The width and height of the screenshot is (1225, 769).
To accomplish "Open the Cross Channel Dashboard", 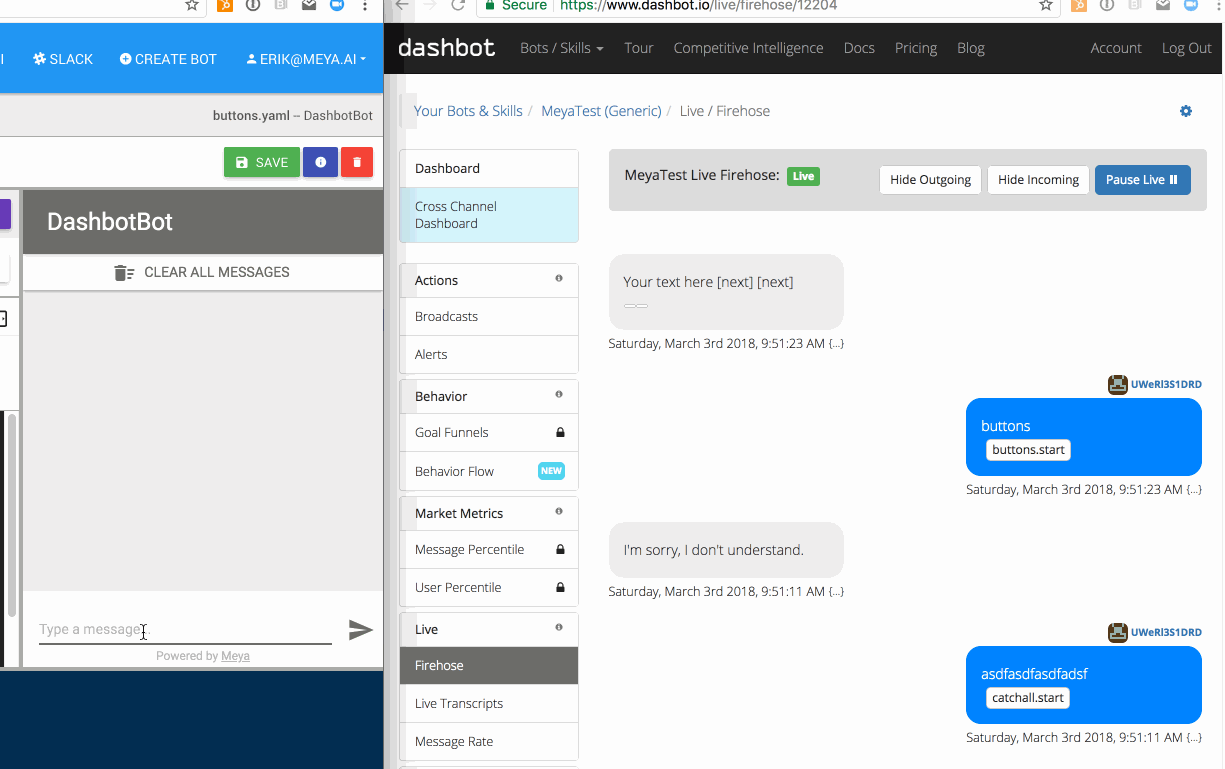I will (x=489, y=215).
